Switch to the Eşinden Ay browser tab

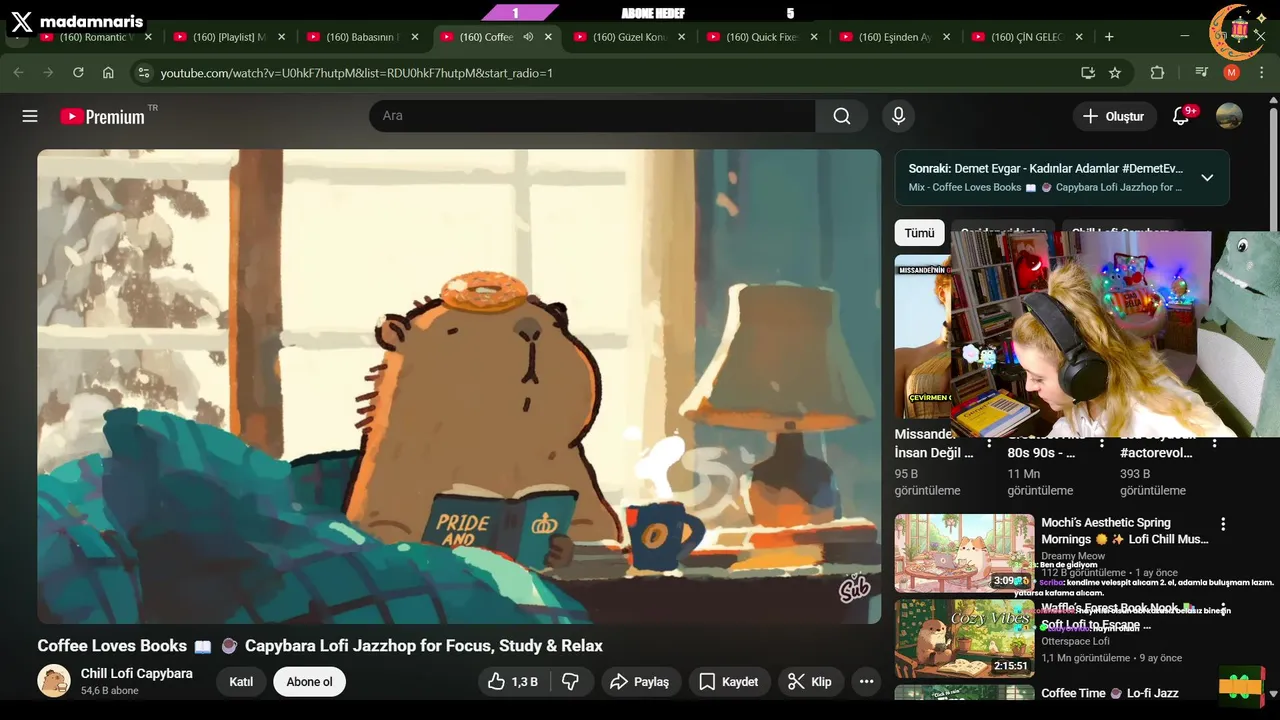896,37
